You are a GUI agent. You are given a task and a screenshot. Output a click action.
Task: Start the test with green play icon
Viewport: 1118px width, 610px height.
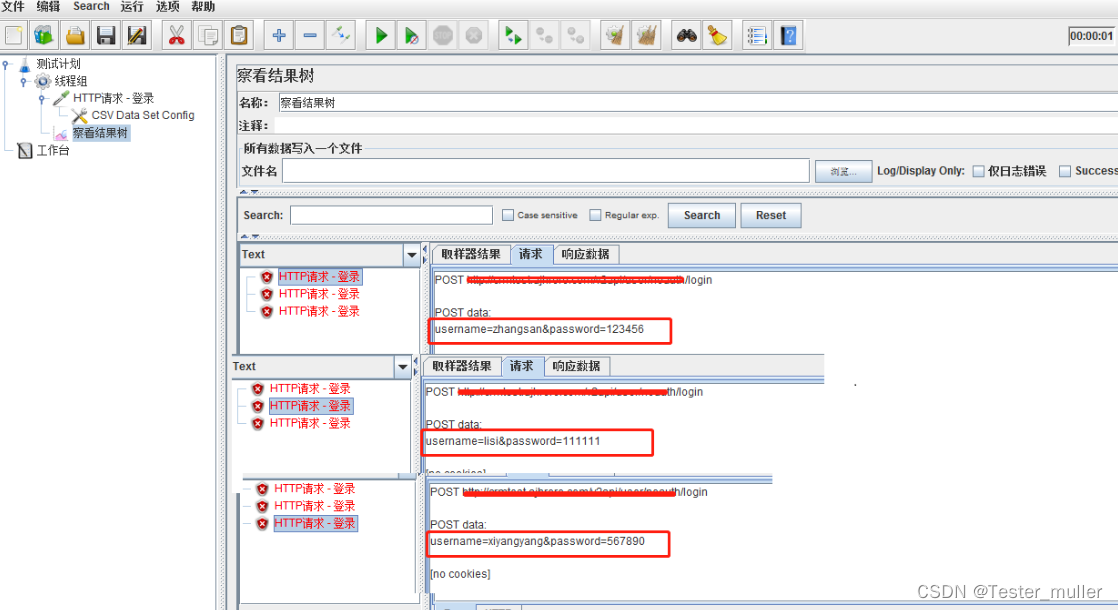[381, 35]
